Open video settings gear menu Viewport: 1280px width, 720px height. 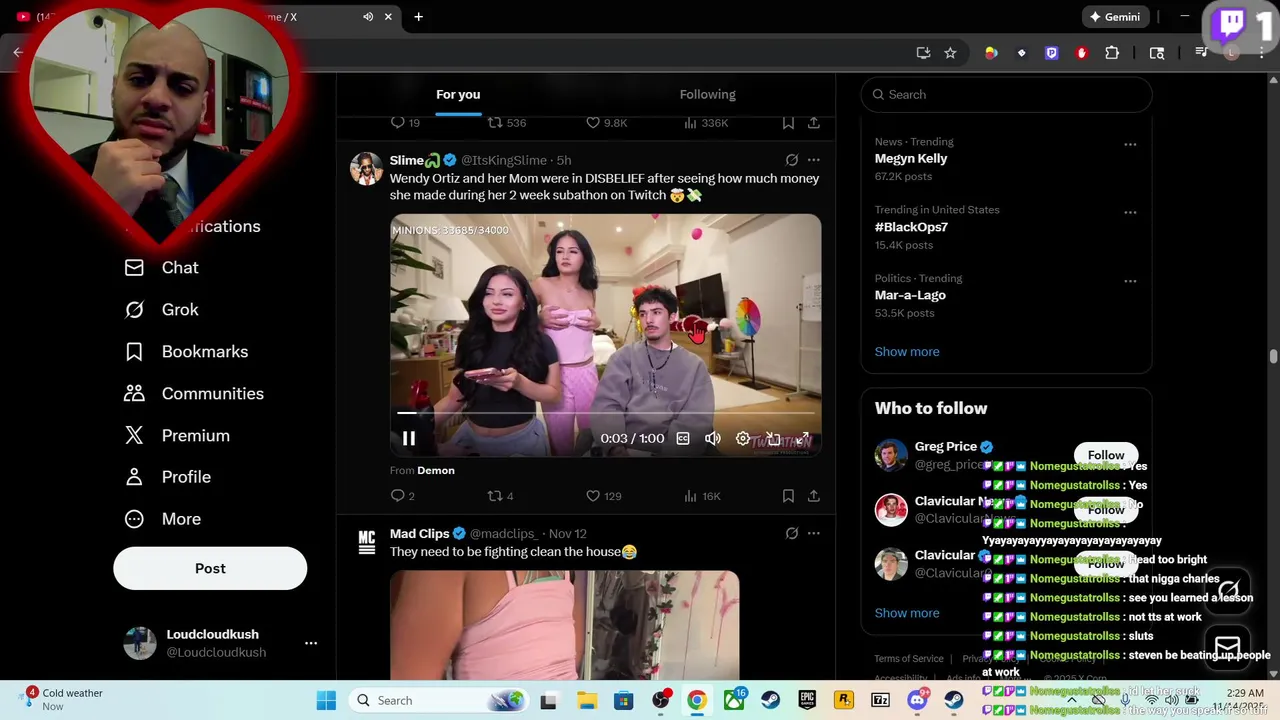pyautogui.click(x=743, y=439)
